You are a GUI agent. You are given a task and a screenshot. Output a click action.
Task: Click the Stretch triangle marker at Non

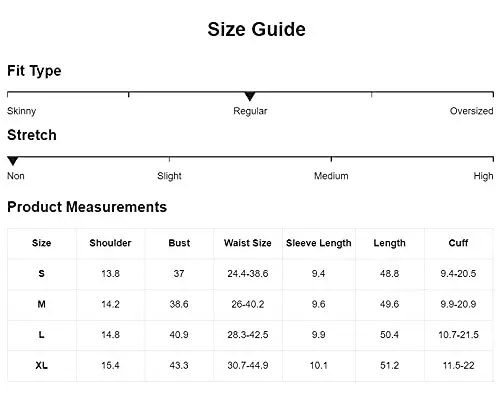pos(13,161)
